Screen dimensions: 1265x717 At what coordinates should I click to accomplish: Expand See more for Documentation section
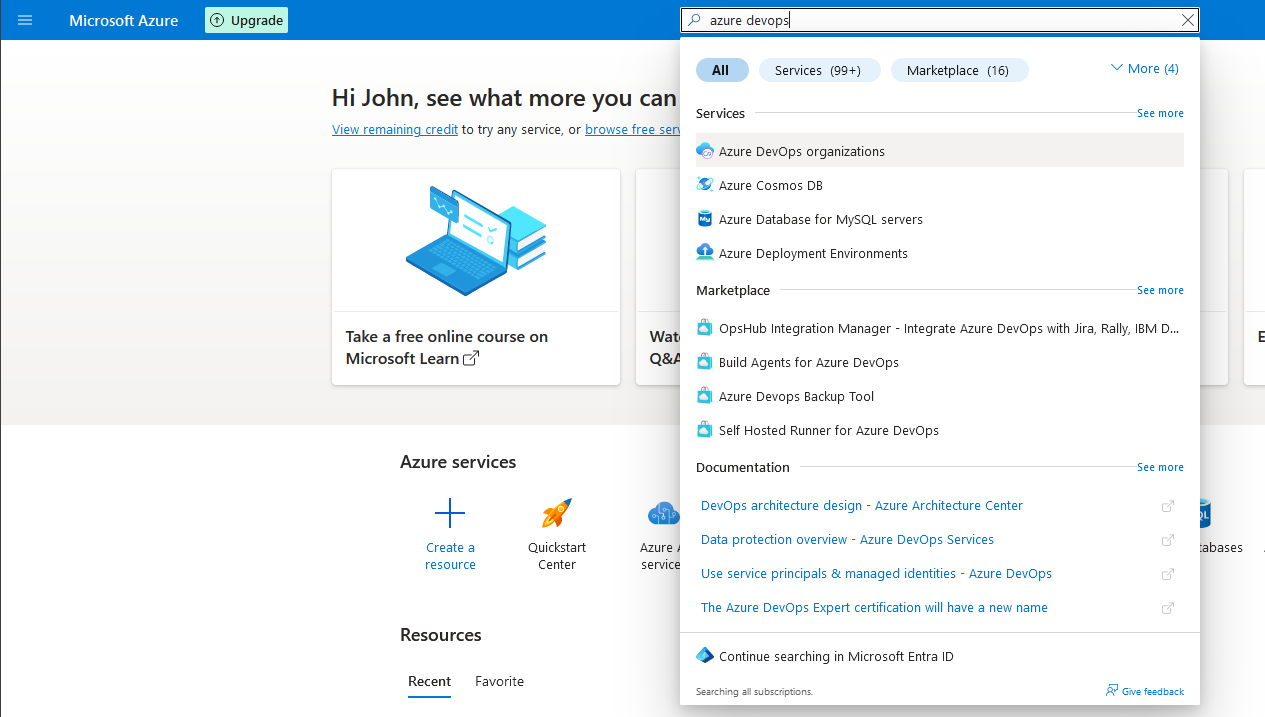[x=1160, y=467]
